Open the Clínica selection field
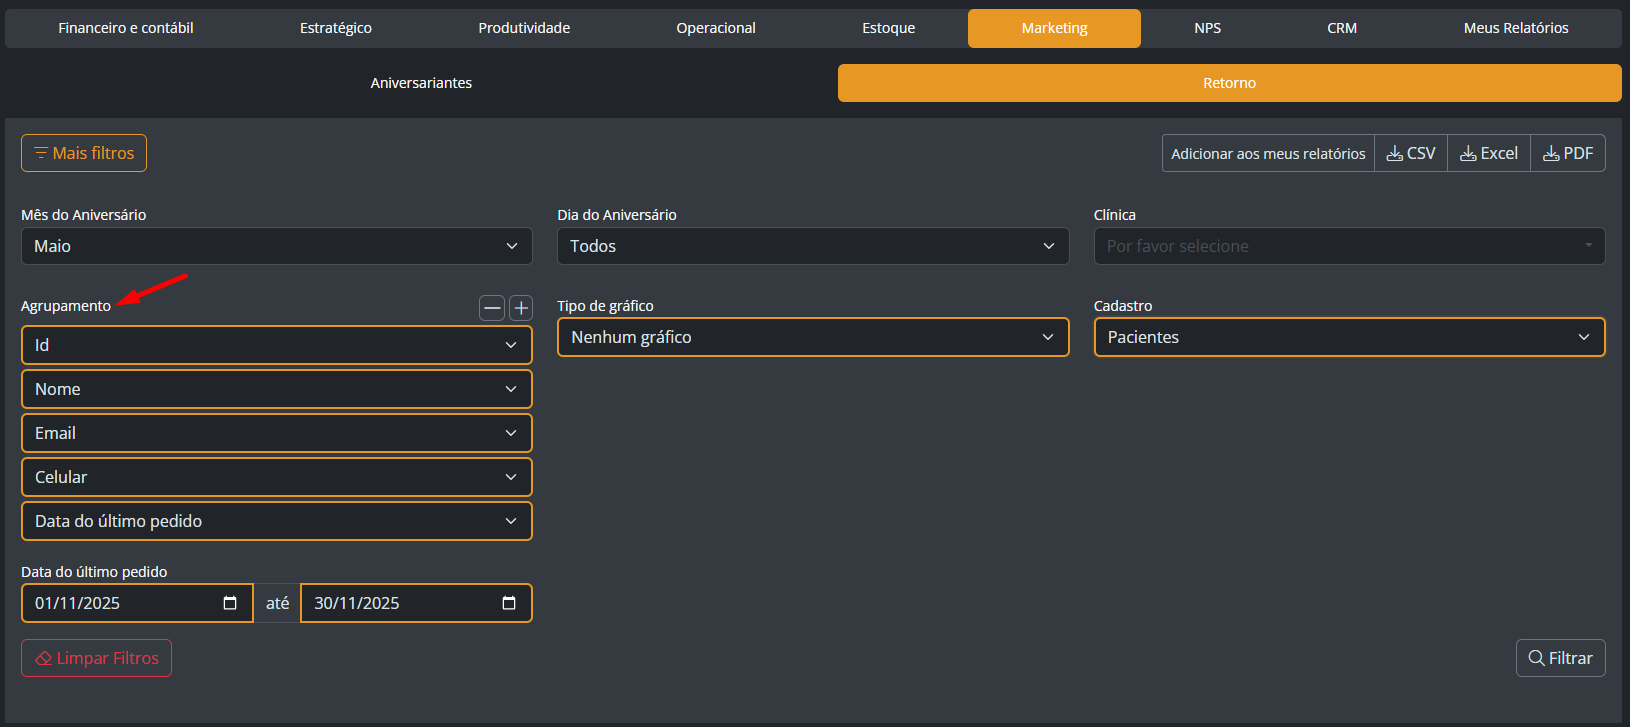The height and width of the screenshot is (727, 1630). tap(1350, 246)
